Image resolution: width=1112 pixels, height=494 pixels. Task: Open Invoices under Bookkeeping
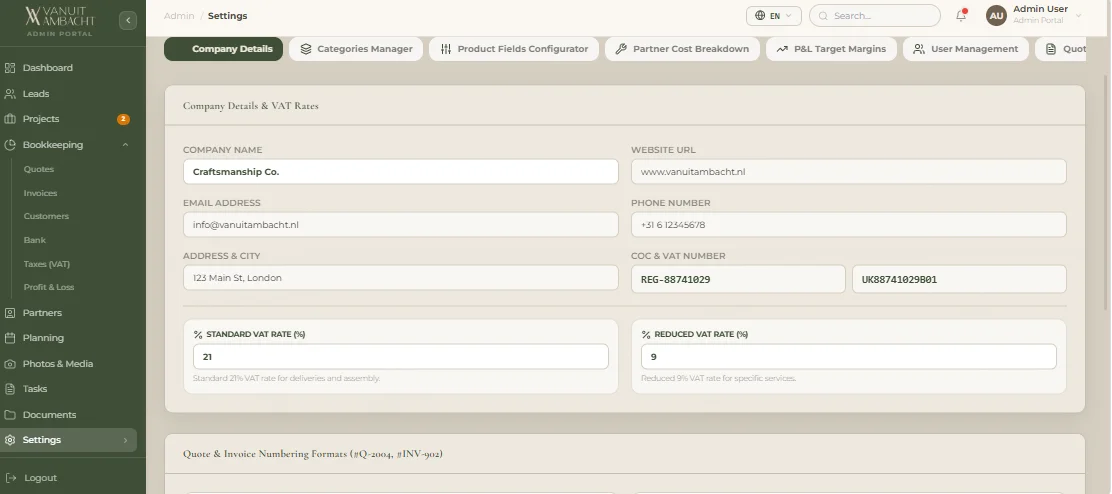(x=40, y=193)
